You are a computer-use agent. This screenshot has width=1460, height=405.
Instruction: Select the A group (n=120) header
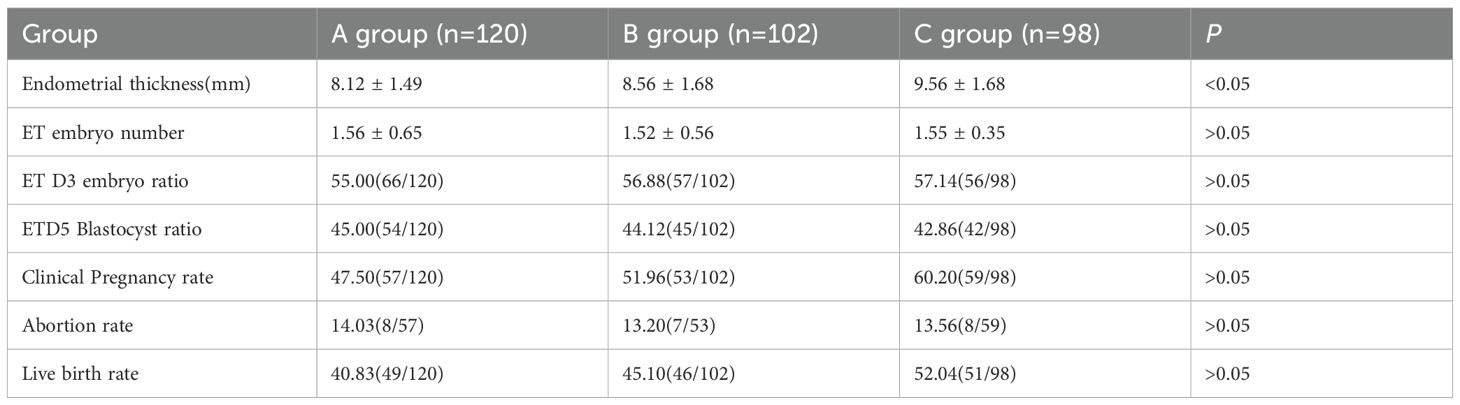point(430,35)
